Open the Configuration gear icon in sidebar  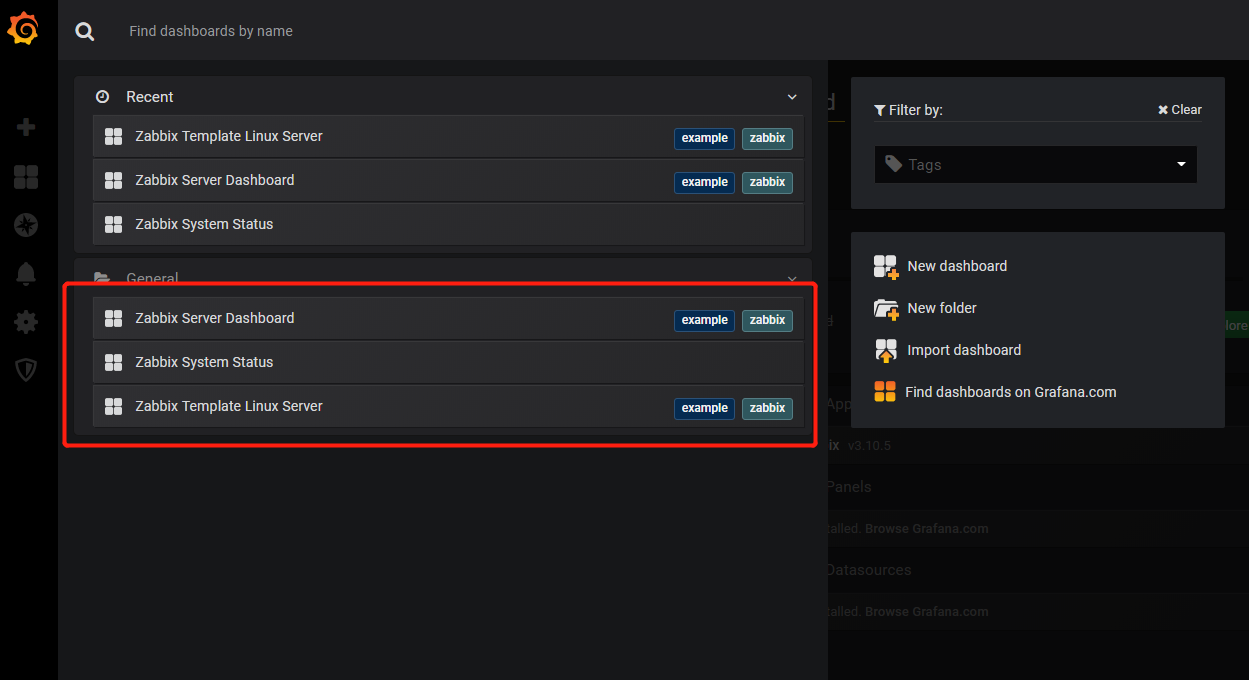pos(26,322)
